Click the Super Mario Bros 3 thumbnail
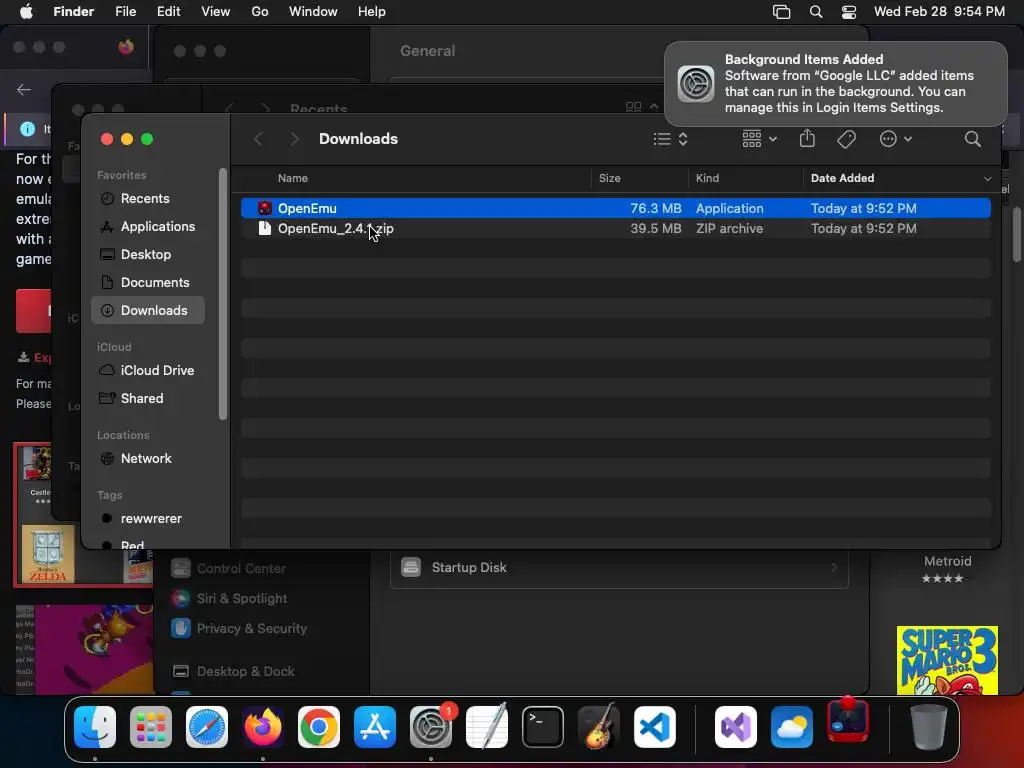 [947, 660]
